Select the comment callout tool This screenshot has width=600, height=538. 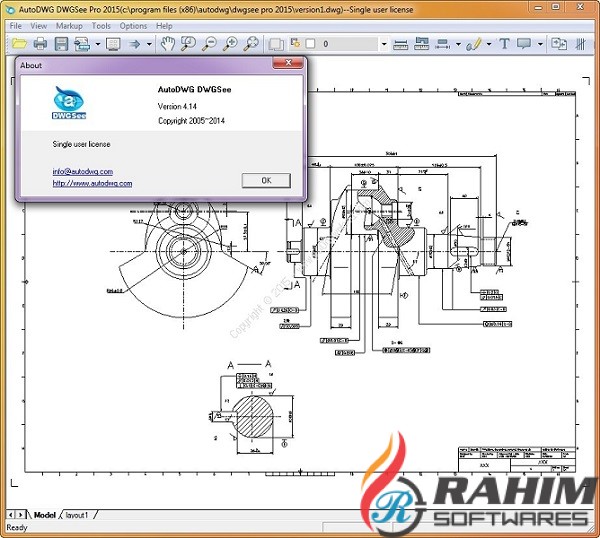pos(524,44)
